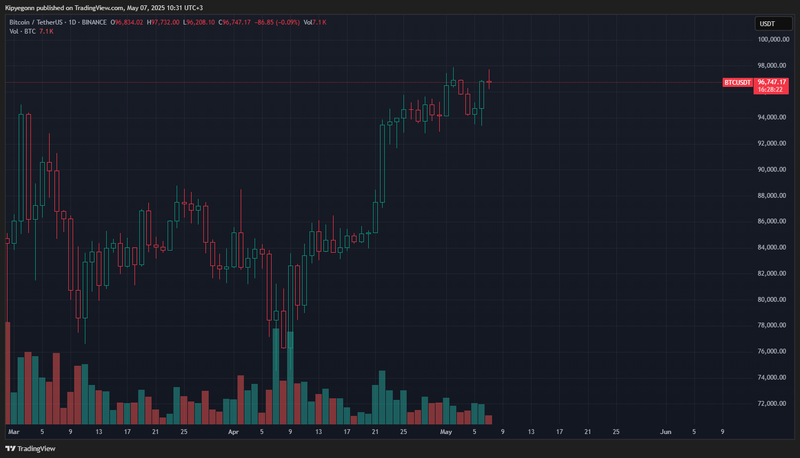Click the 94,000.00 price axis label

[x=772, y=117]
